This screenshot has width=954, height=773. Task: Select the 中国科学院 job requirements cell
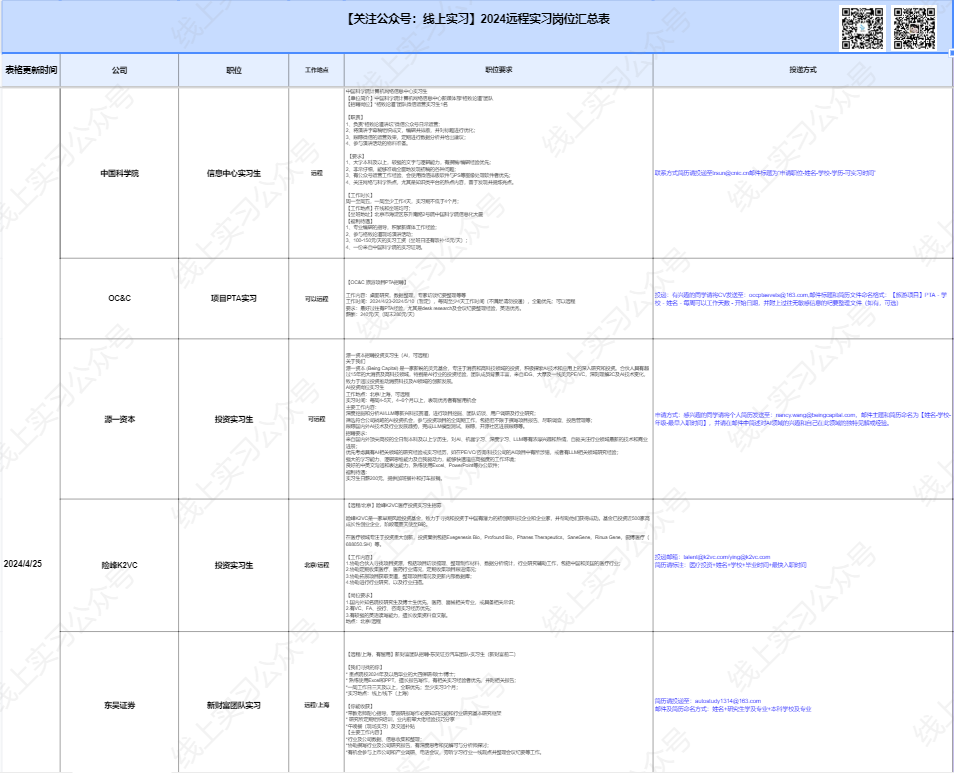[499, 173]
